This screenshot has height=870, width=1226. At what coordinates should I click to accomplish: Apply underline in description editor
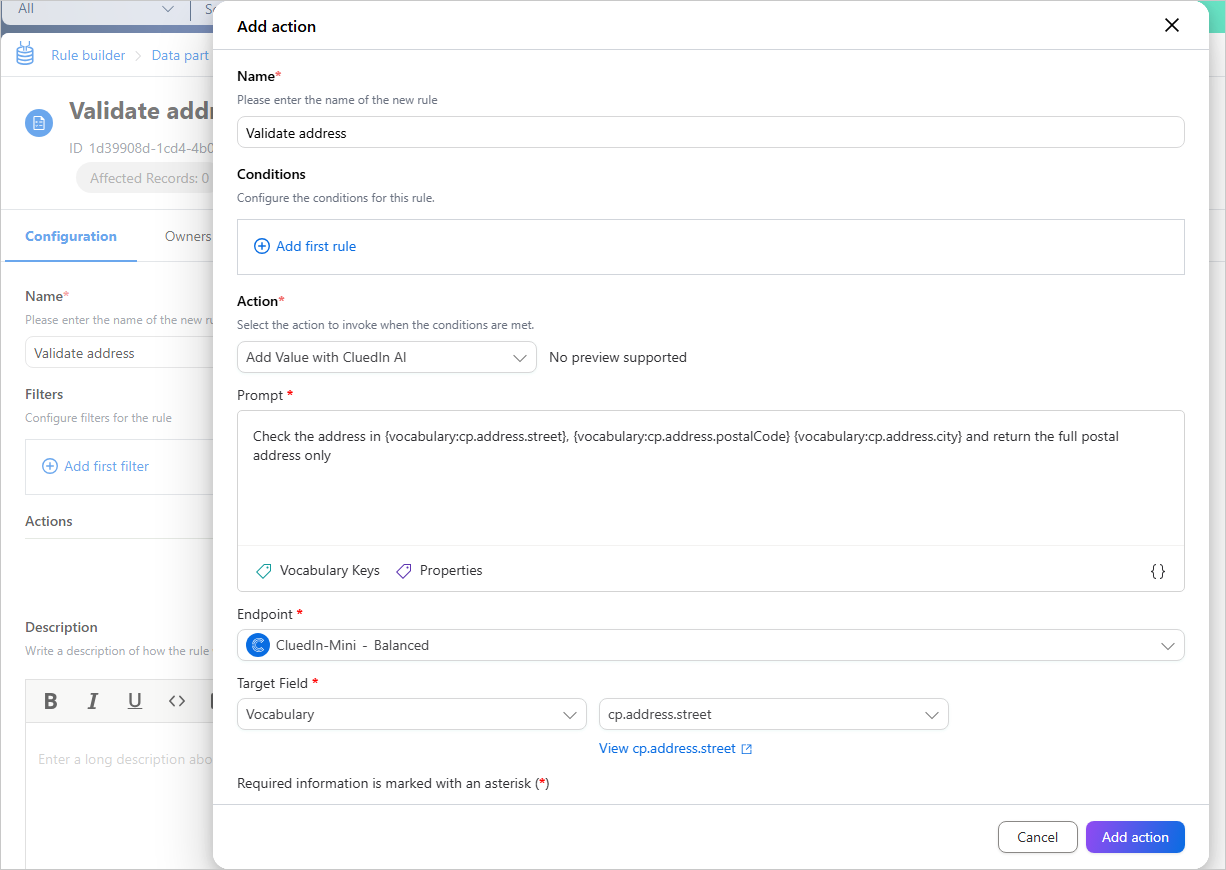click(x=135, y=701)
